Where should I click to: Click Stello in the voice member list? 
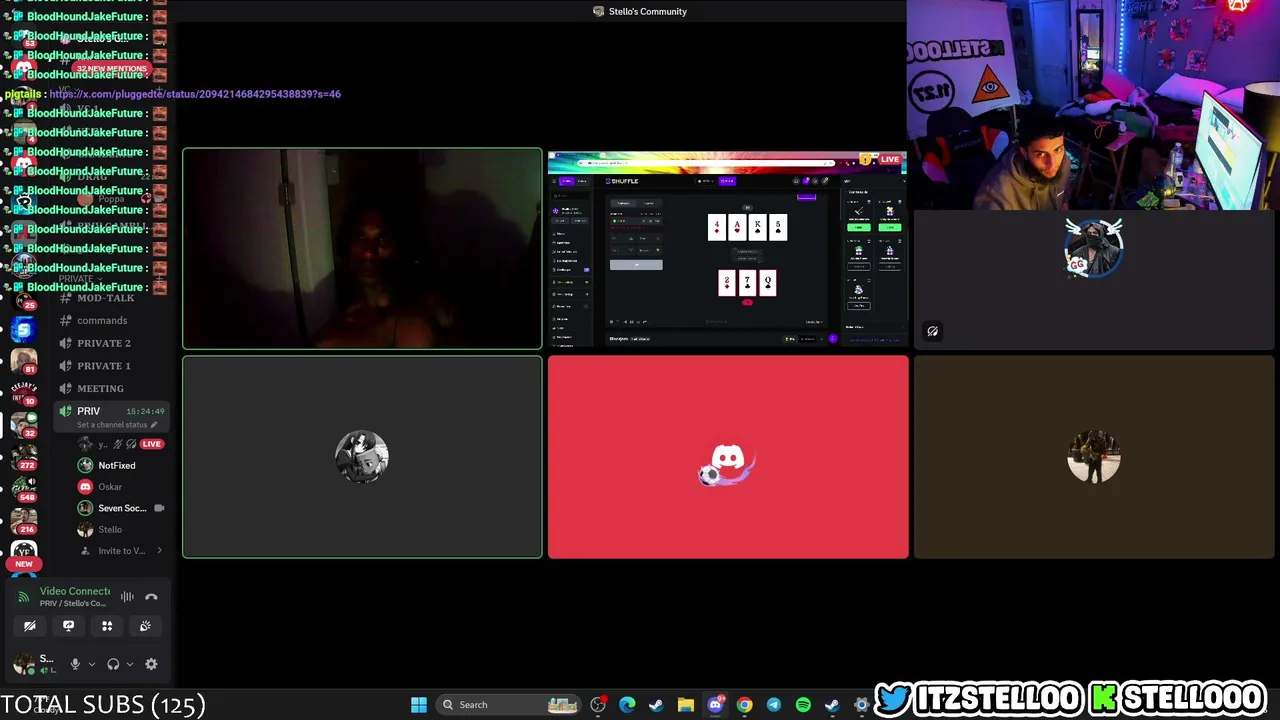tap(110, 530)
